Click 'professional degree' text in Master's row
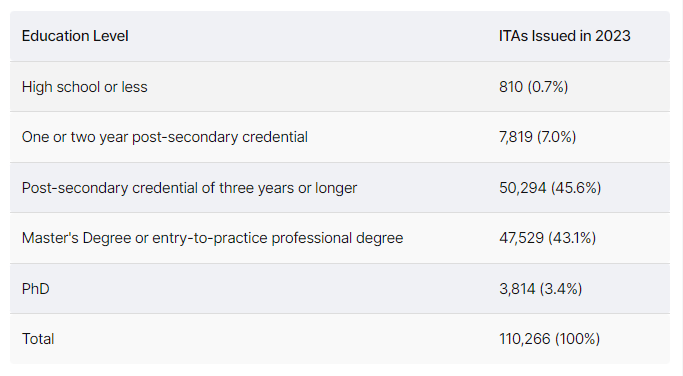This screenshot has height=376, width=683. pos(337,238)
